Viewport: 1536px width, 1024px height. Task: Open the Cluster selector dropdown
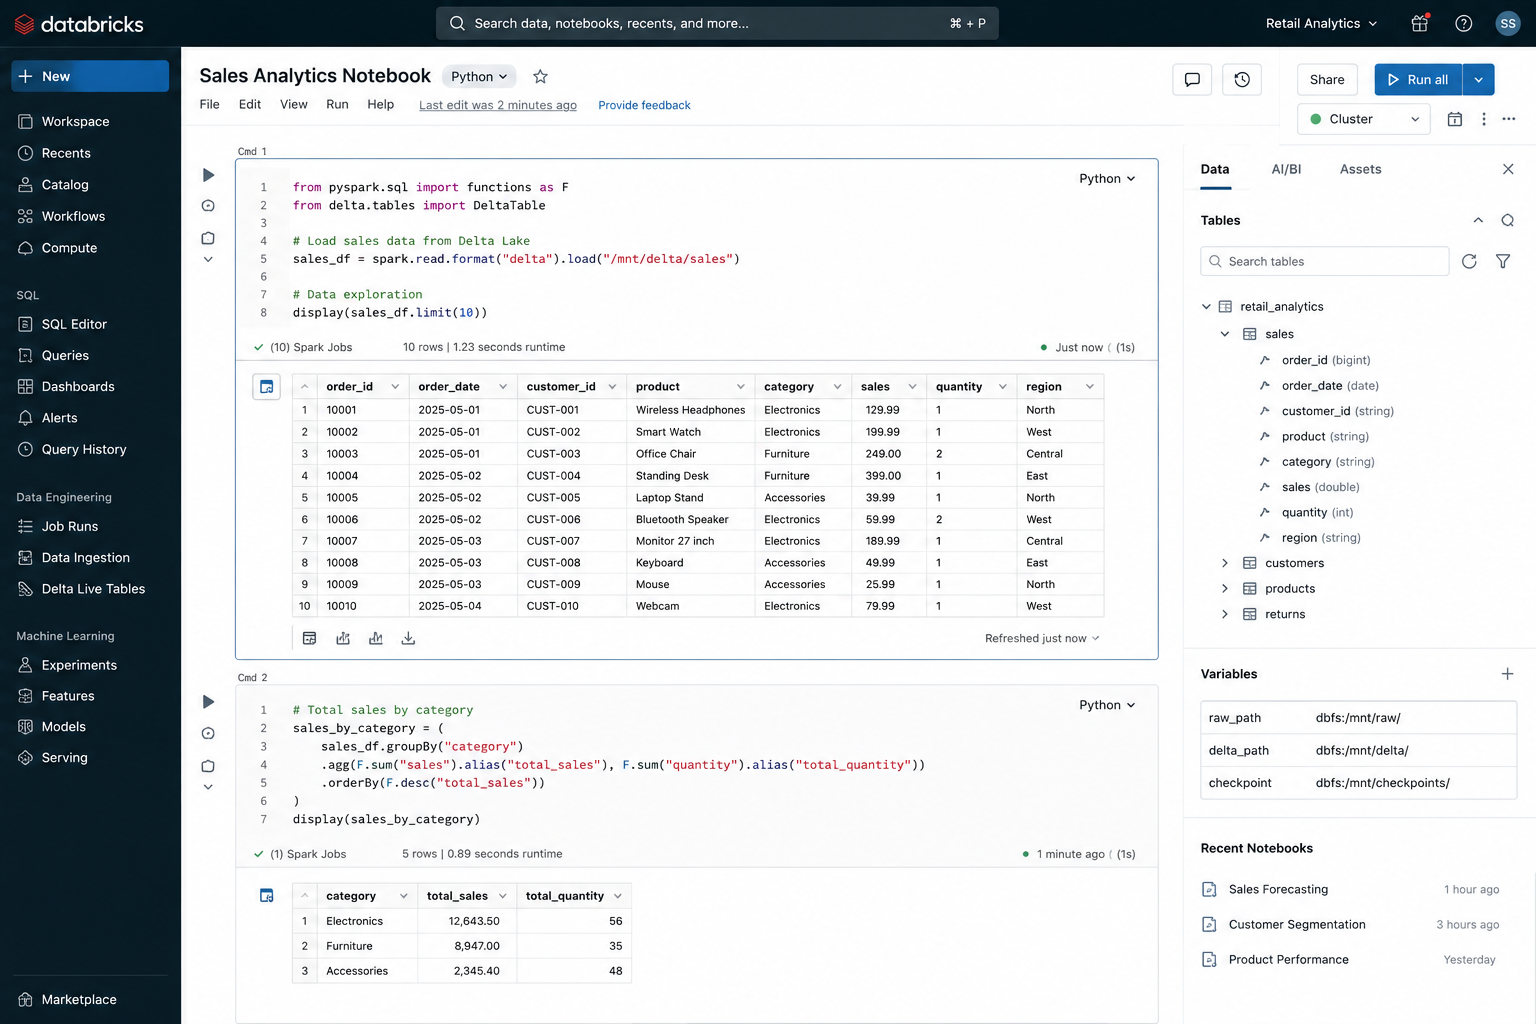coord(1364,119)
